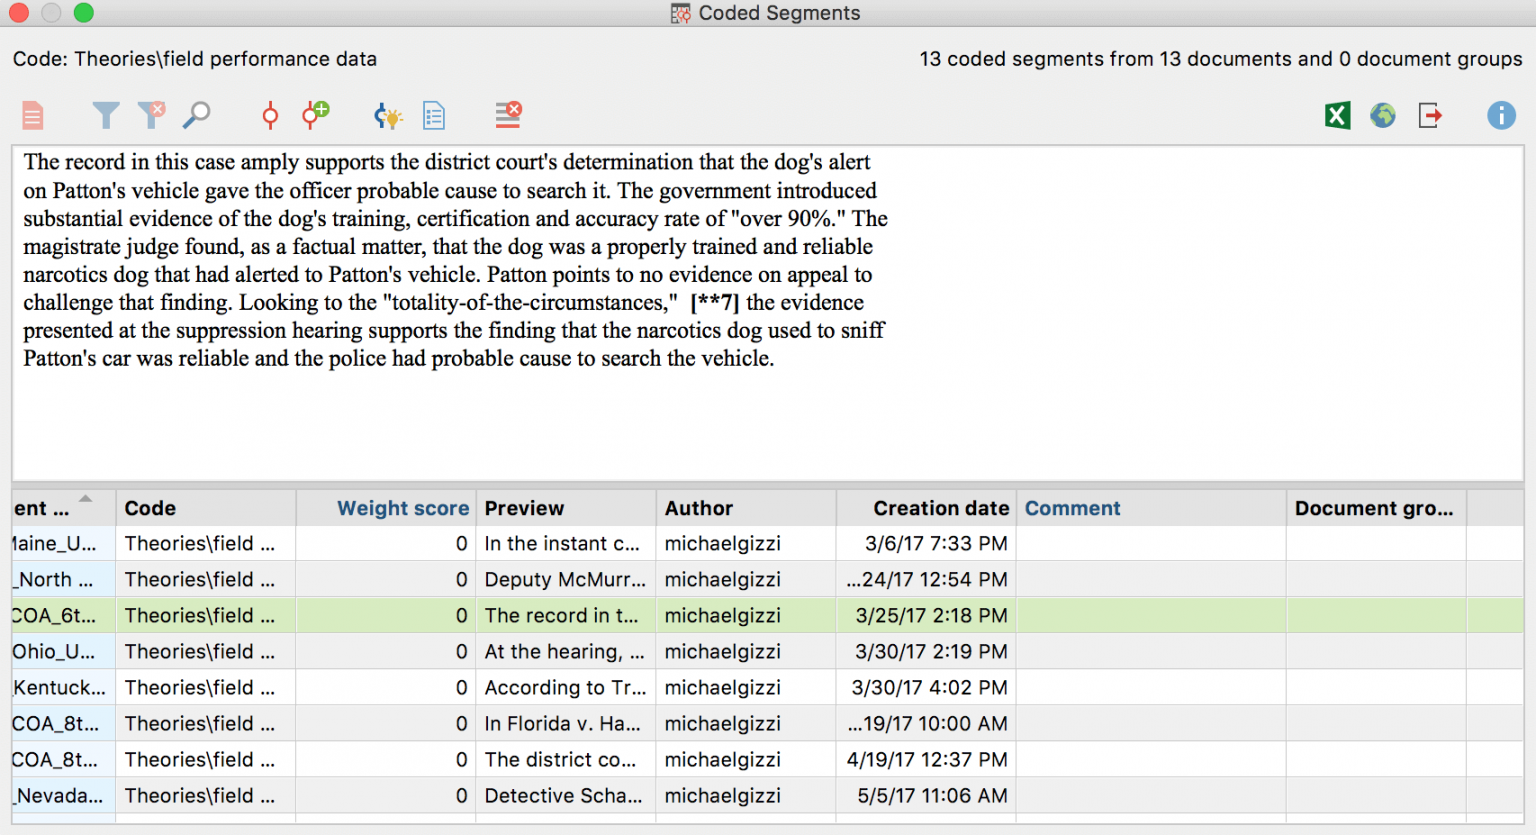Image resolution: width=1536 pixels, height=835 pixels.
Task: Export coded segments to Excel
Action: pyautogui.click(x=1337, y=115)
